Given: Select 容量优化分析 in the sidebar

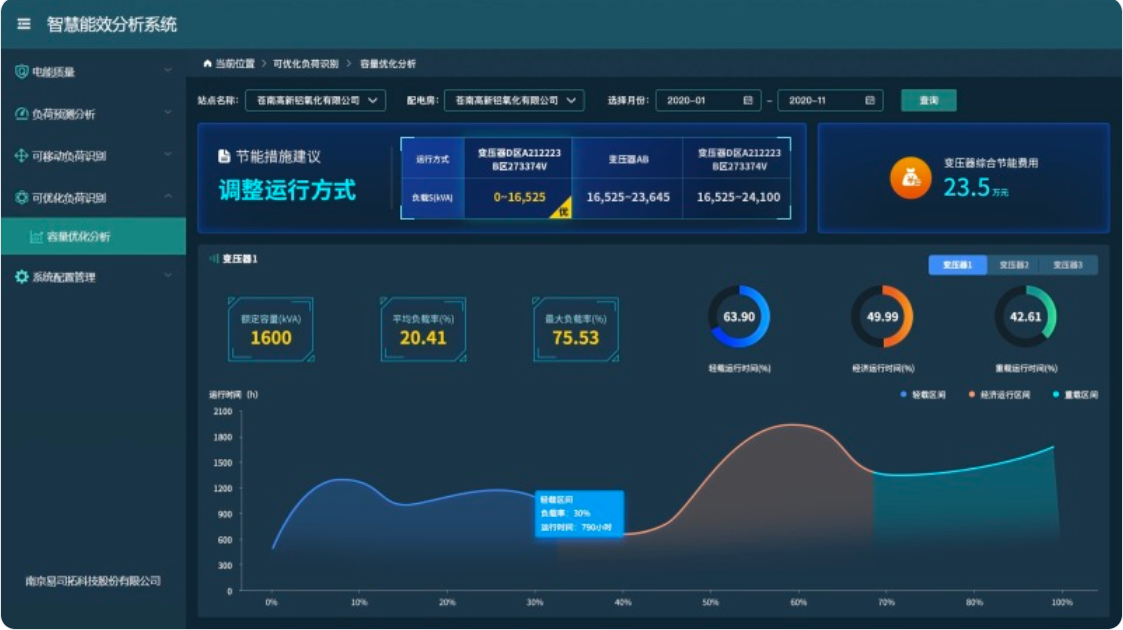Looking at the screenshot, I should point(93,236).
